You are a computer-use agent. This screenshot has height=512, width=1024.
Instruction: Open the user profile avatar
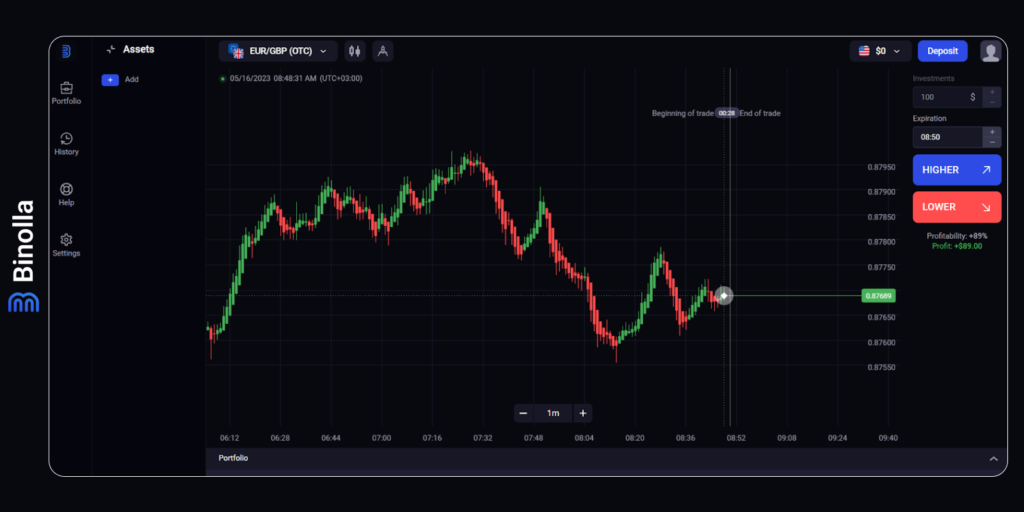(990, 51)
